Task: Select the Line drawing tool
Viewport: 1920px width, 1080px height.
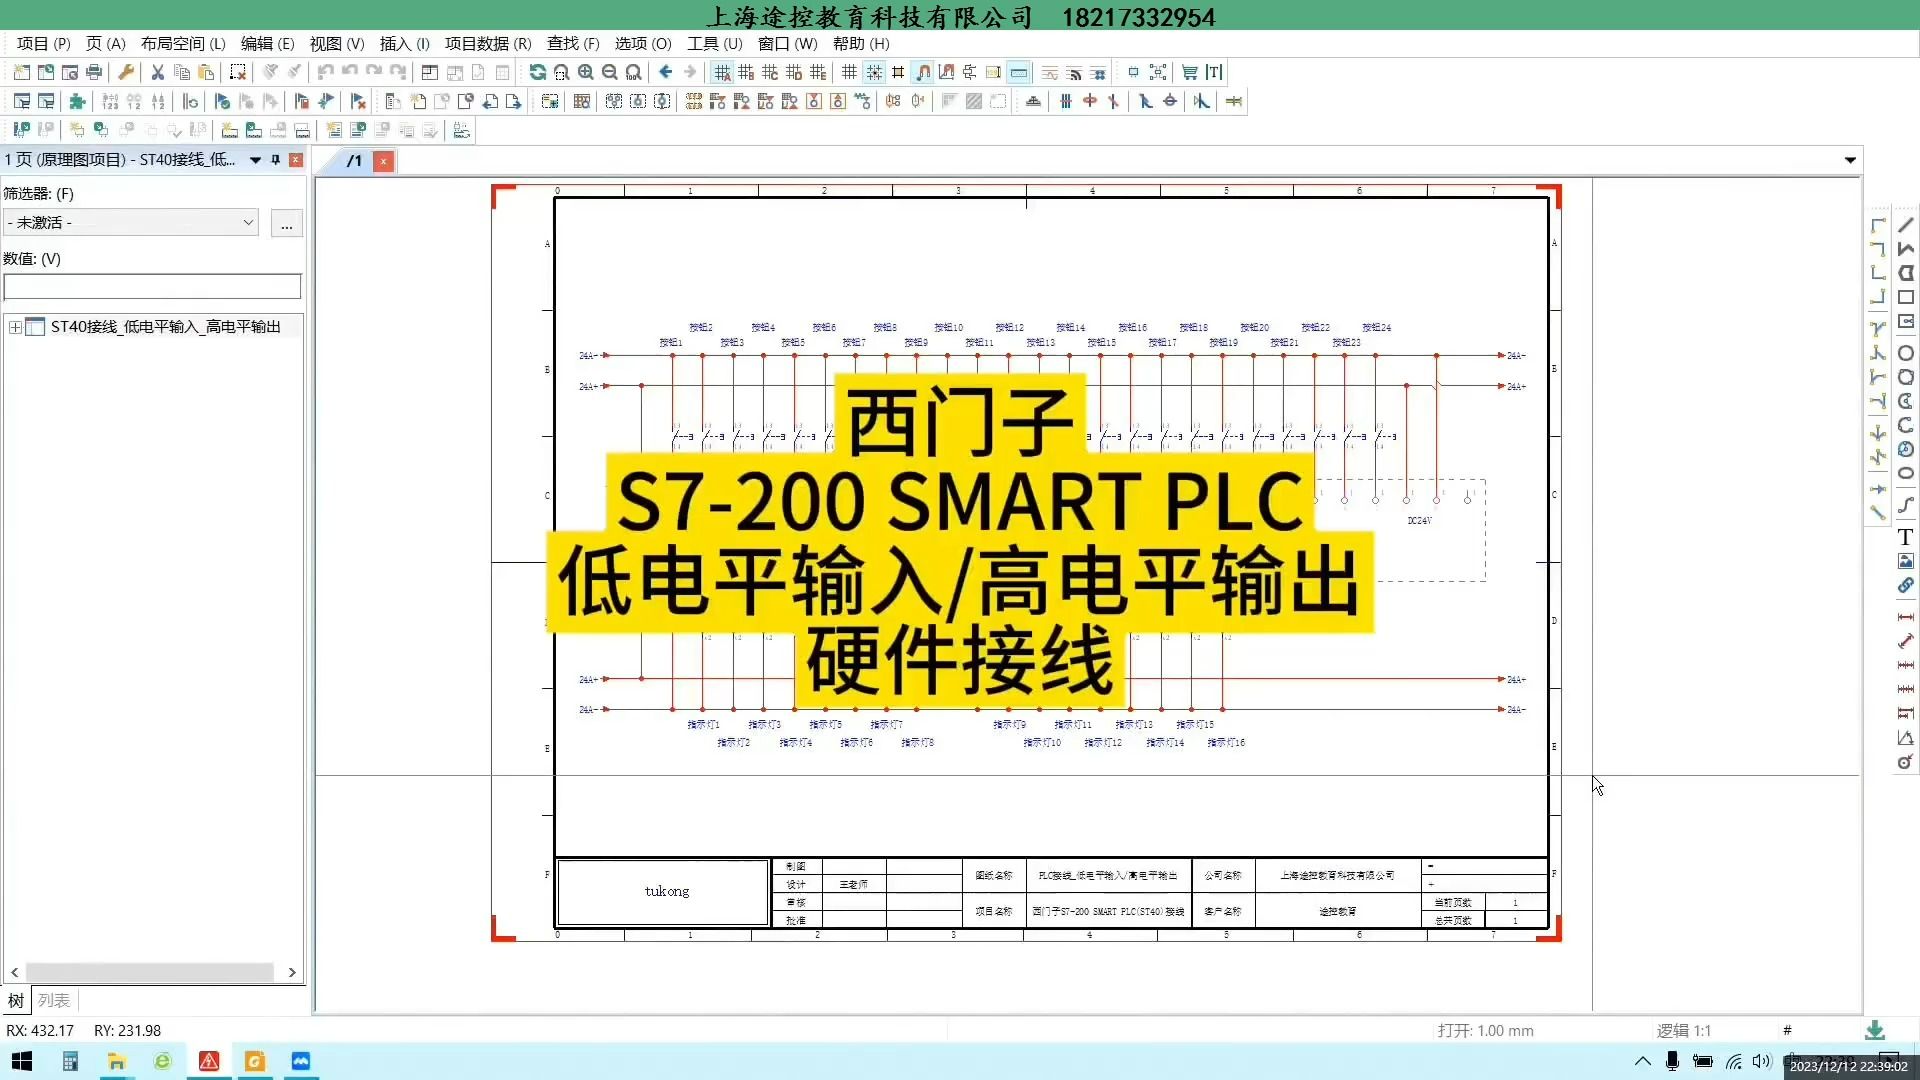Action: pyautogui.click(x=1906, y=225)
